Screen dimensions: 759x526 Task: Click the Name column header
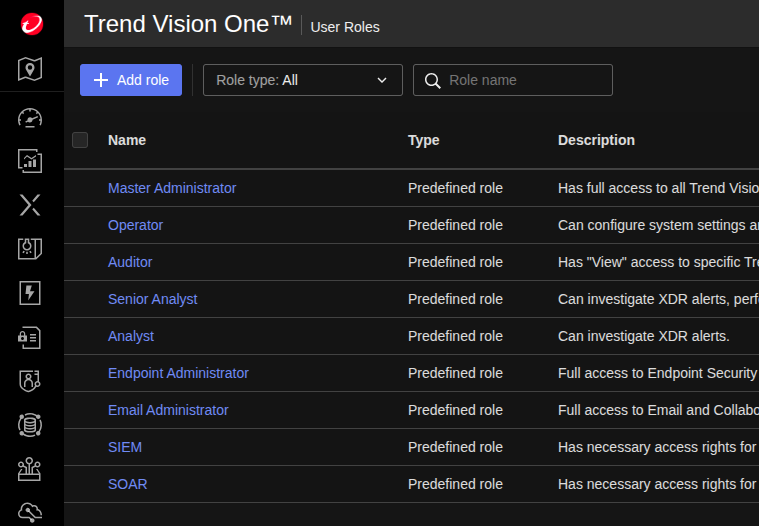tap(127, 140)
